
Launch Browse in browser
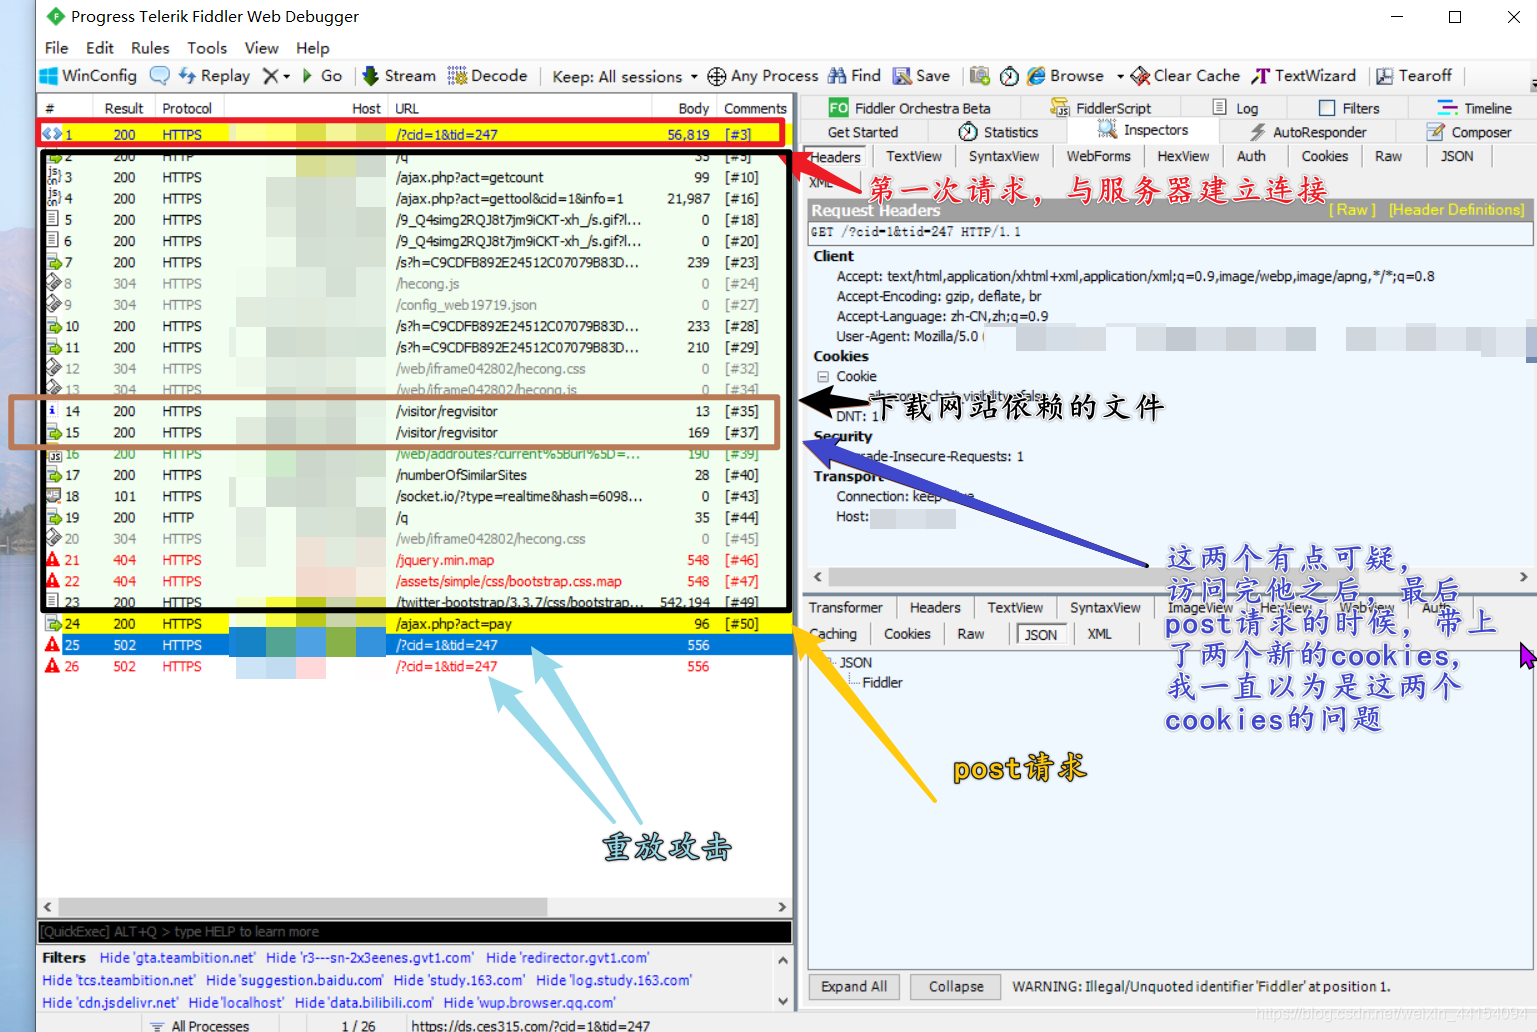point(1066,76)
